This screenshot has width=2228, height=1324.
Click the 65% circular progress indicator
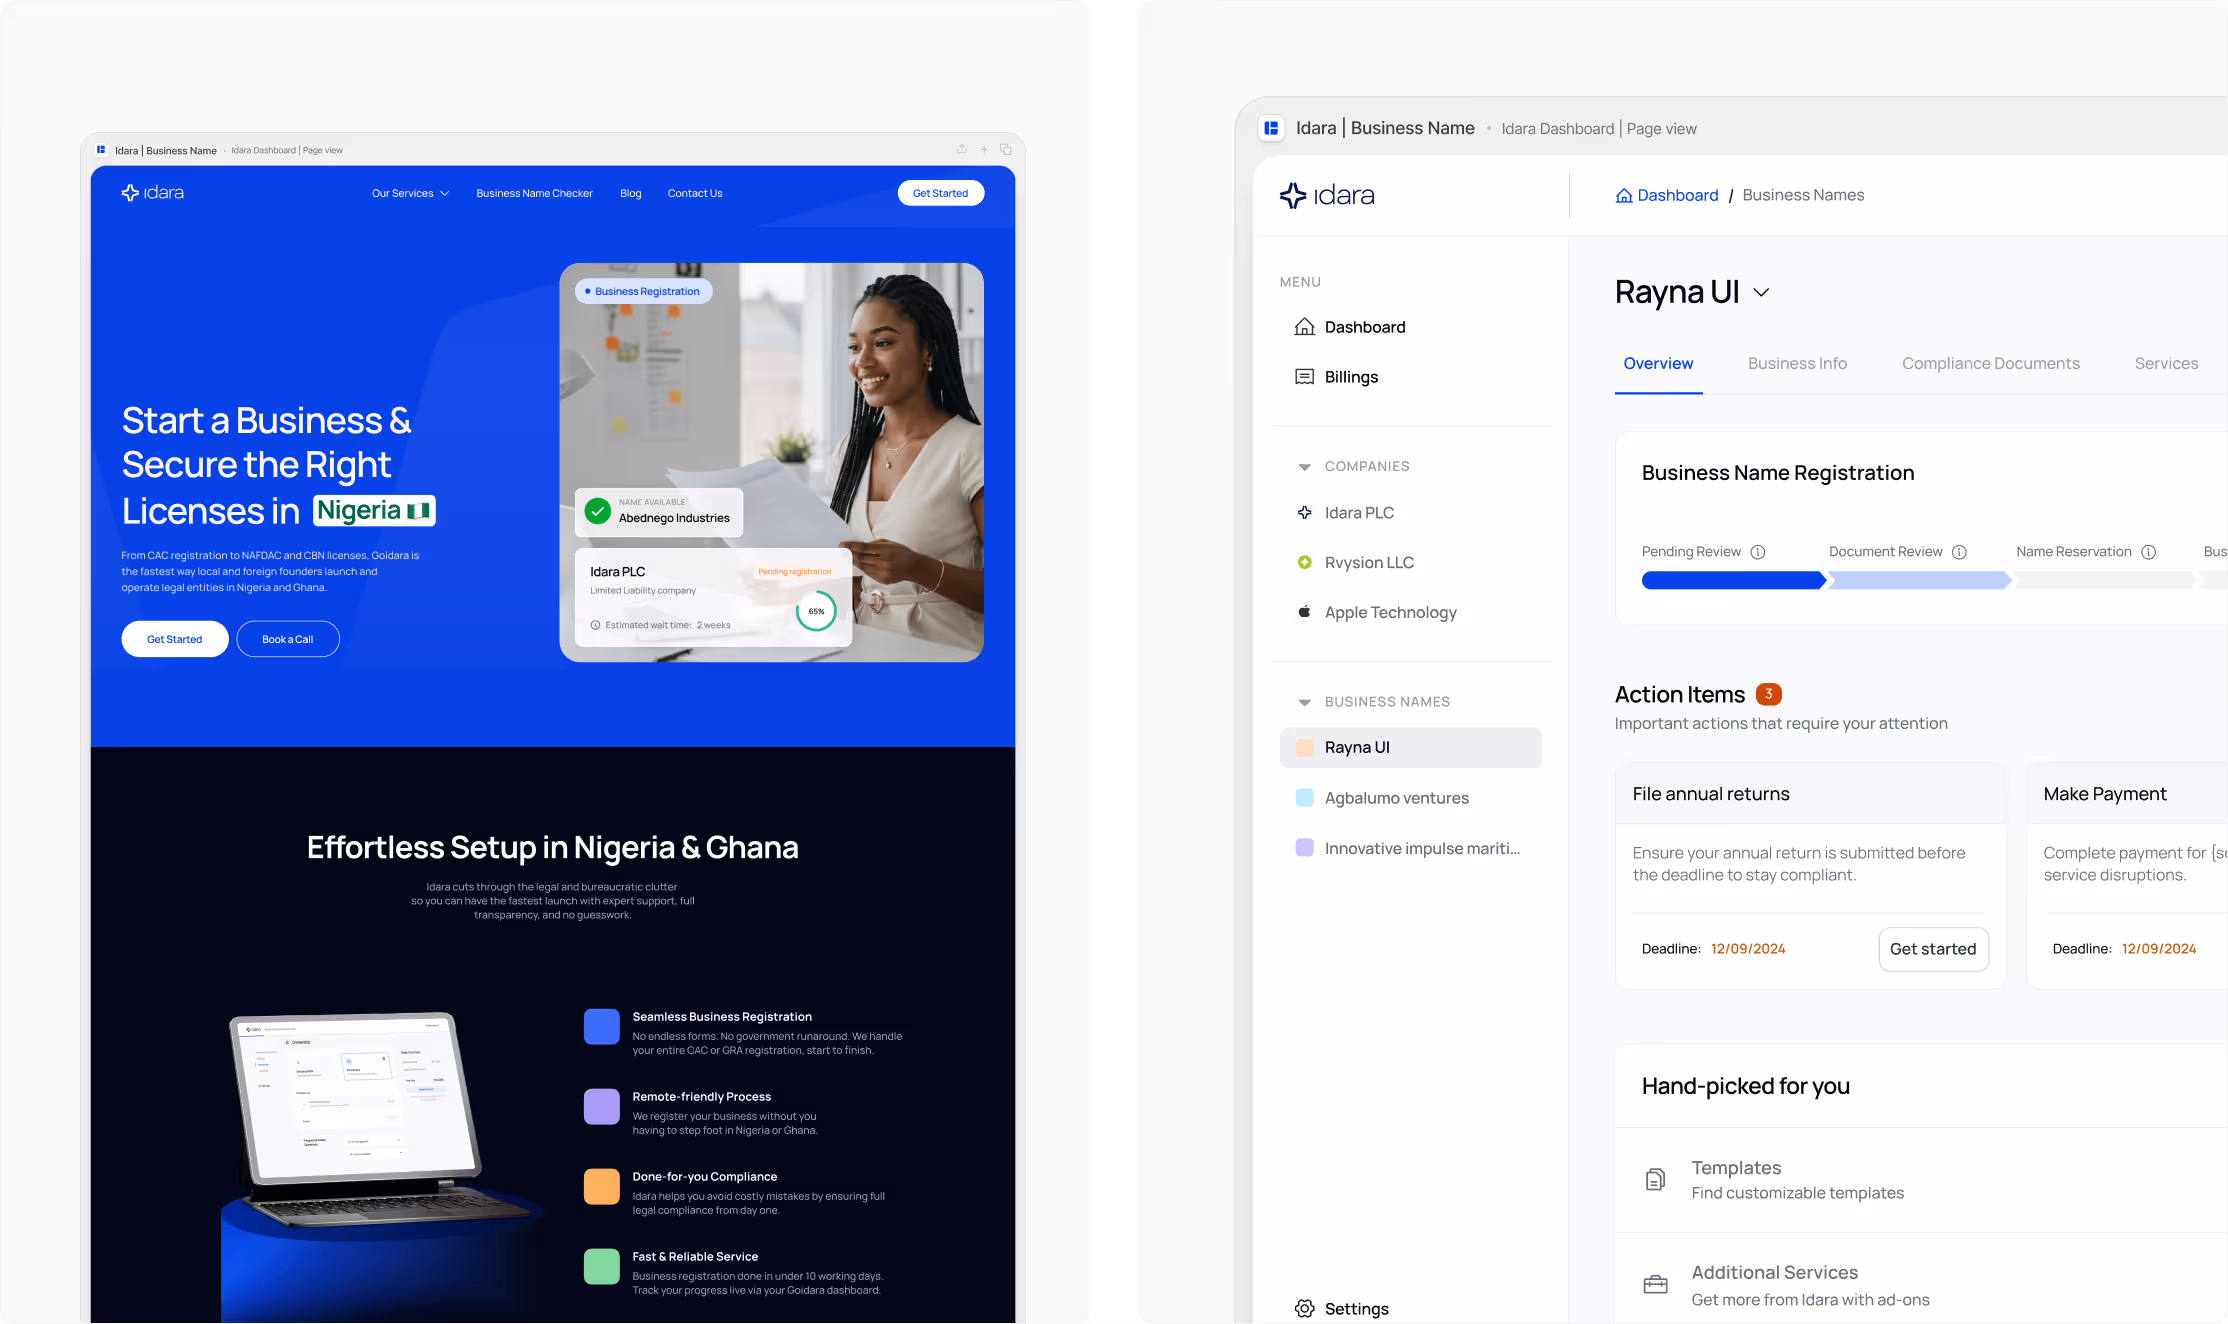click(816, 611)
